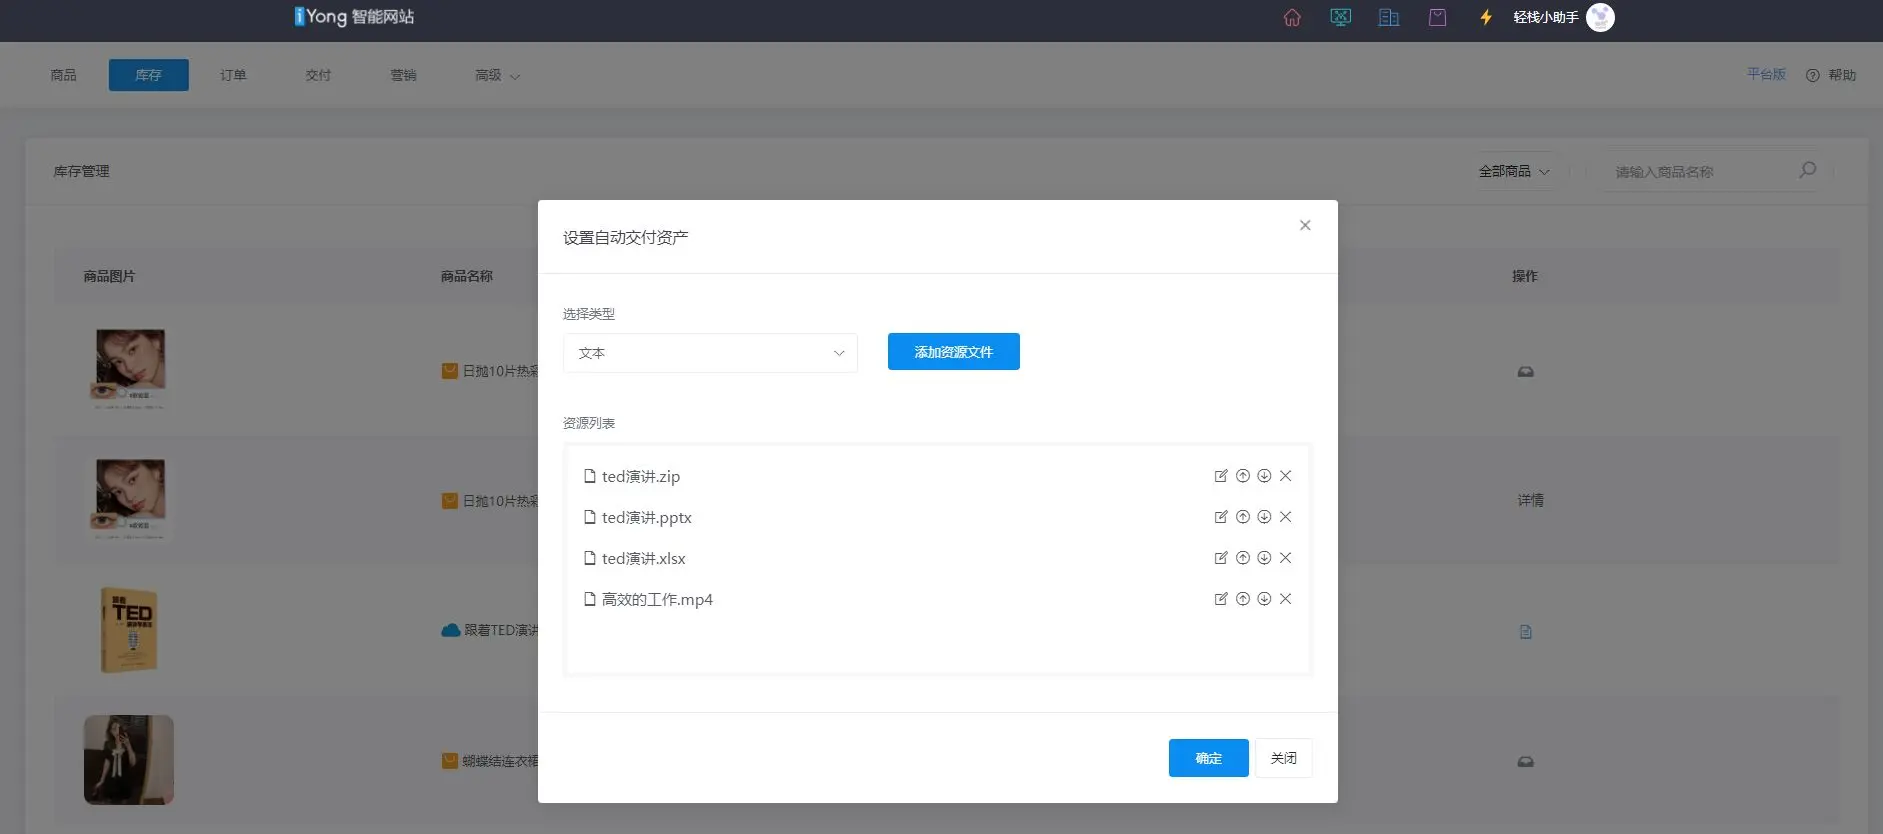Expand the 高级 menu
The image size is (1883, 834).
(x=497, y=75)
